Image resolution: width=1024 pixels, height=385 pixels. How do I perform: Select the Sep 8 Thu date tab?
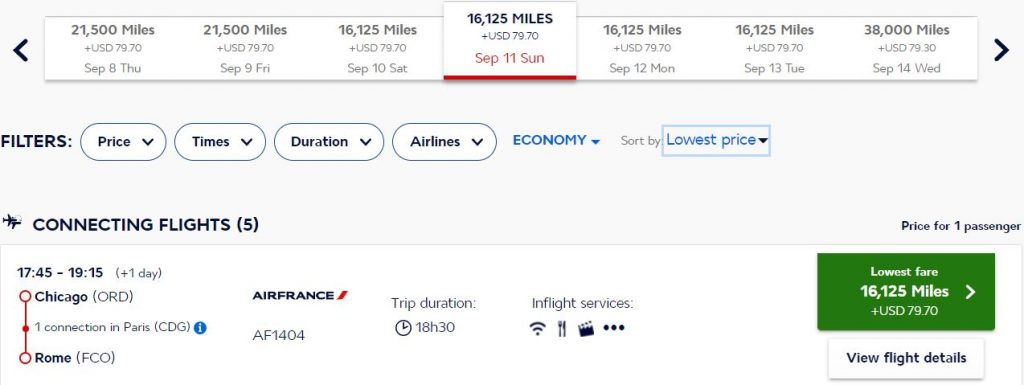tap(112, 49)
